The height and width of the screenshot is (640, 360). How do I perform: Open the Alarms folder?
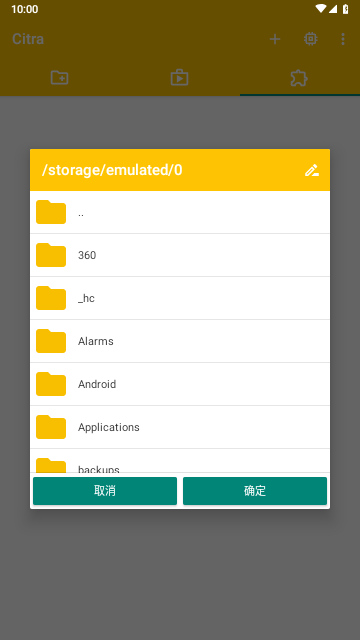180,341
